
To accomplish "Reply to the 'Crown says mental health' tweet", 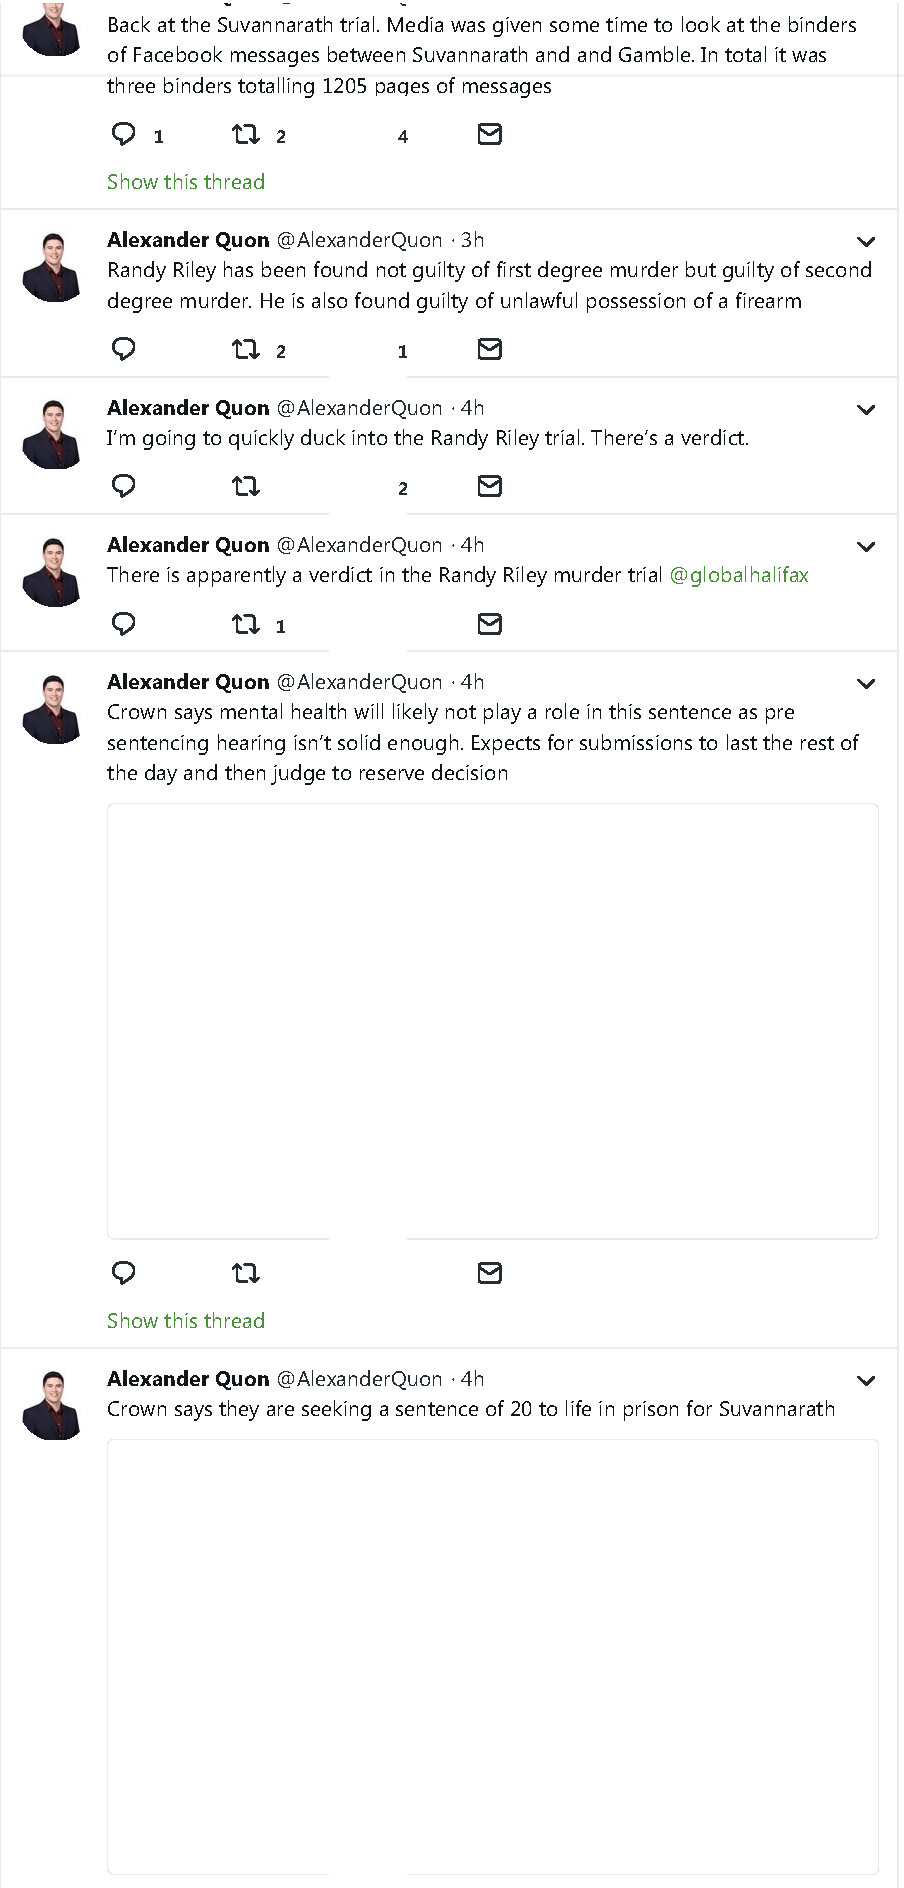I will click(123, 1272).
